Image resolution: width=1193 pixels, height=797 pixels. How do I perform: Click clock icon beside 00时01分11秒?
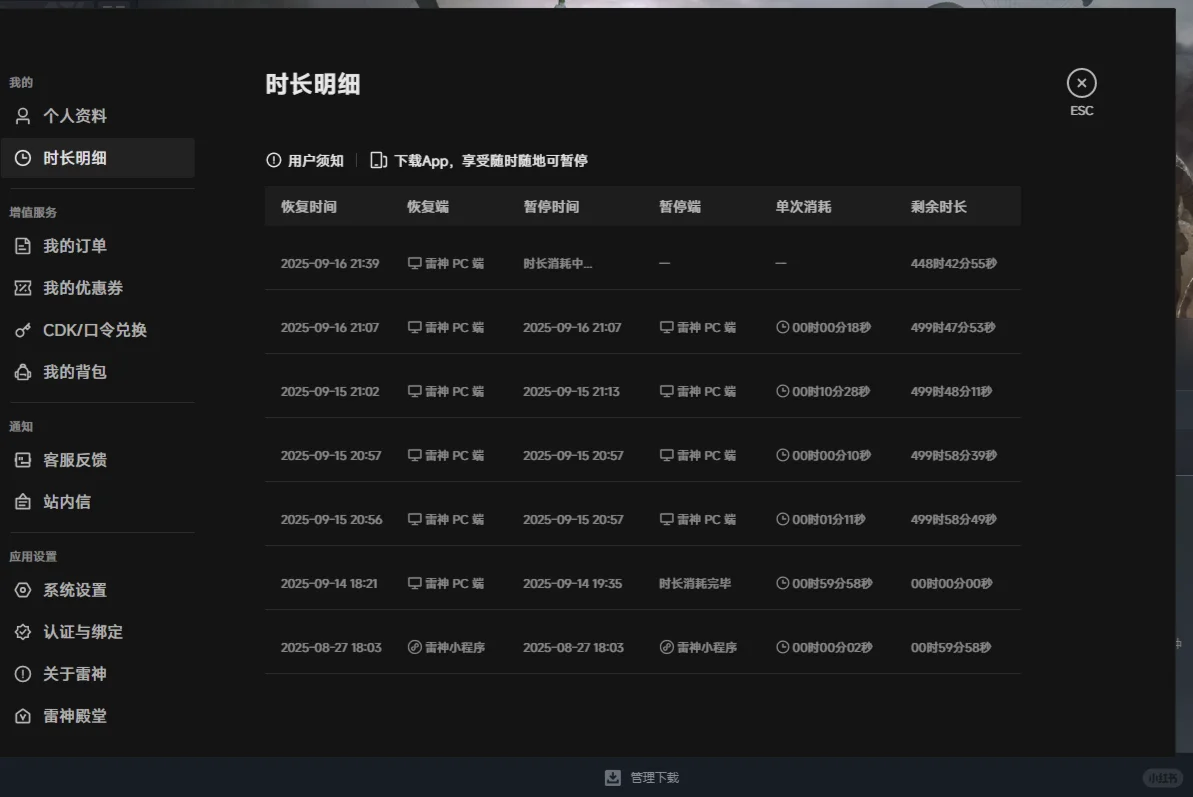(x=782, y=519)
